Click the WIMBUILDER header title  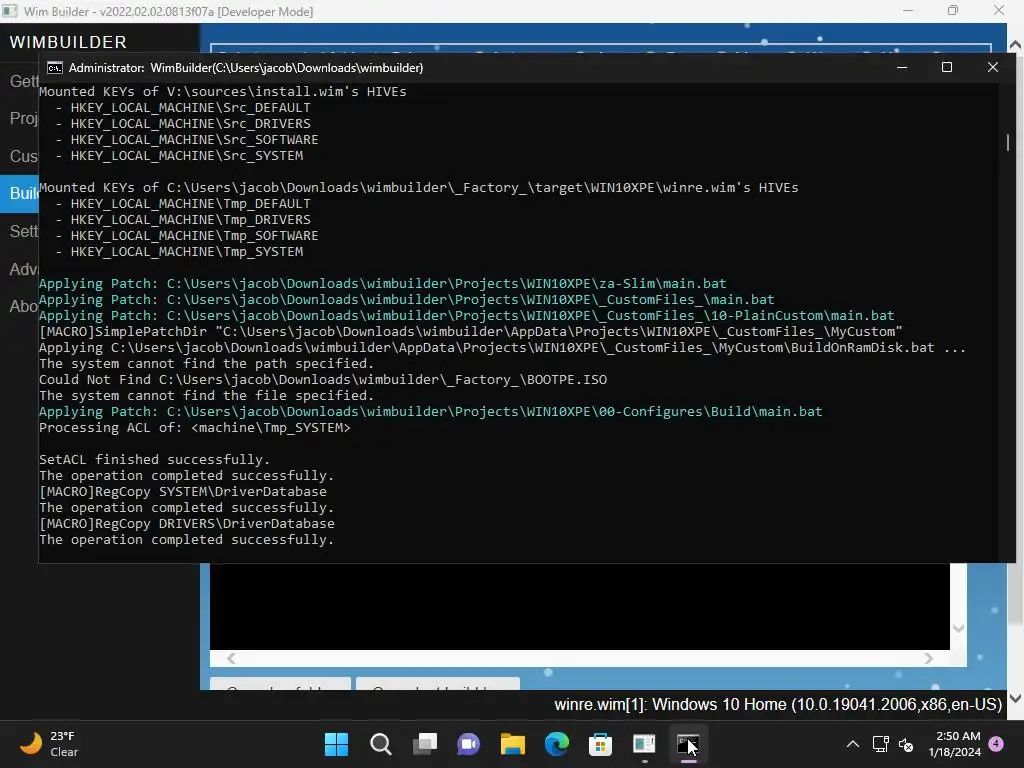68,42
